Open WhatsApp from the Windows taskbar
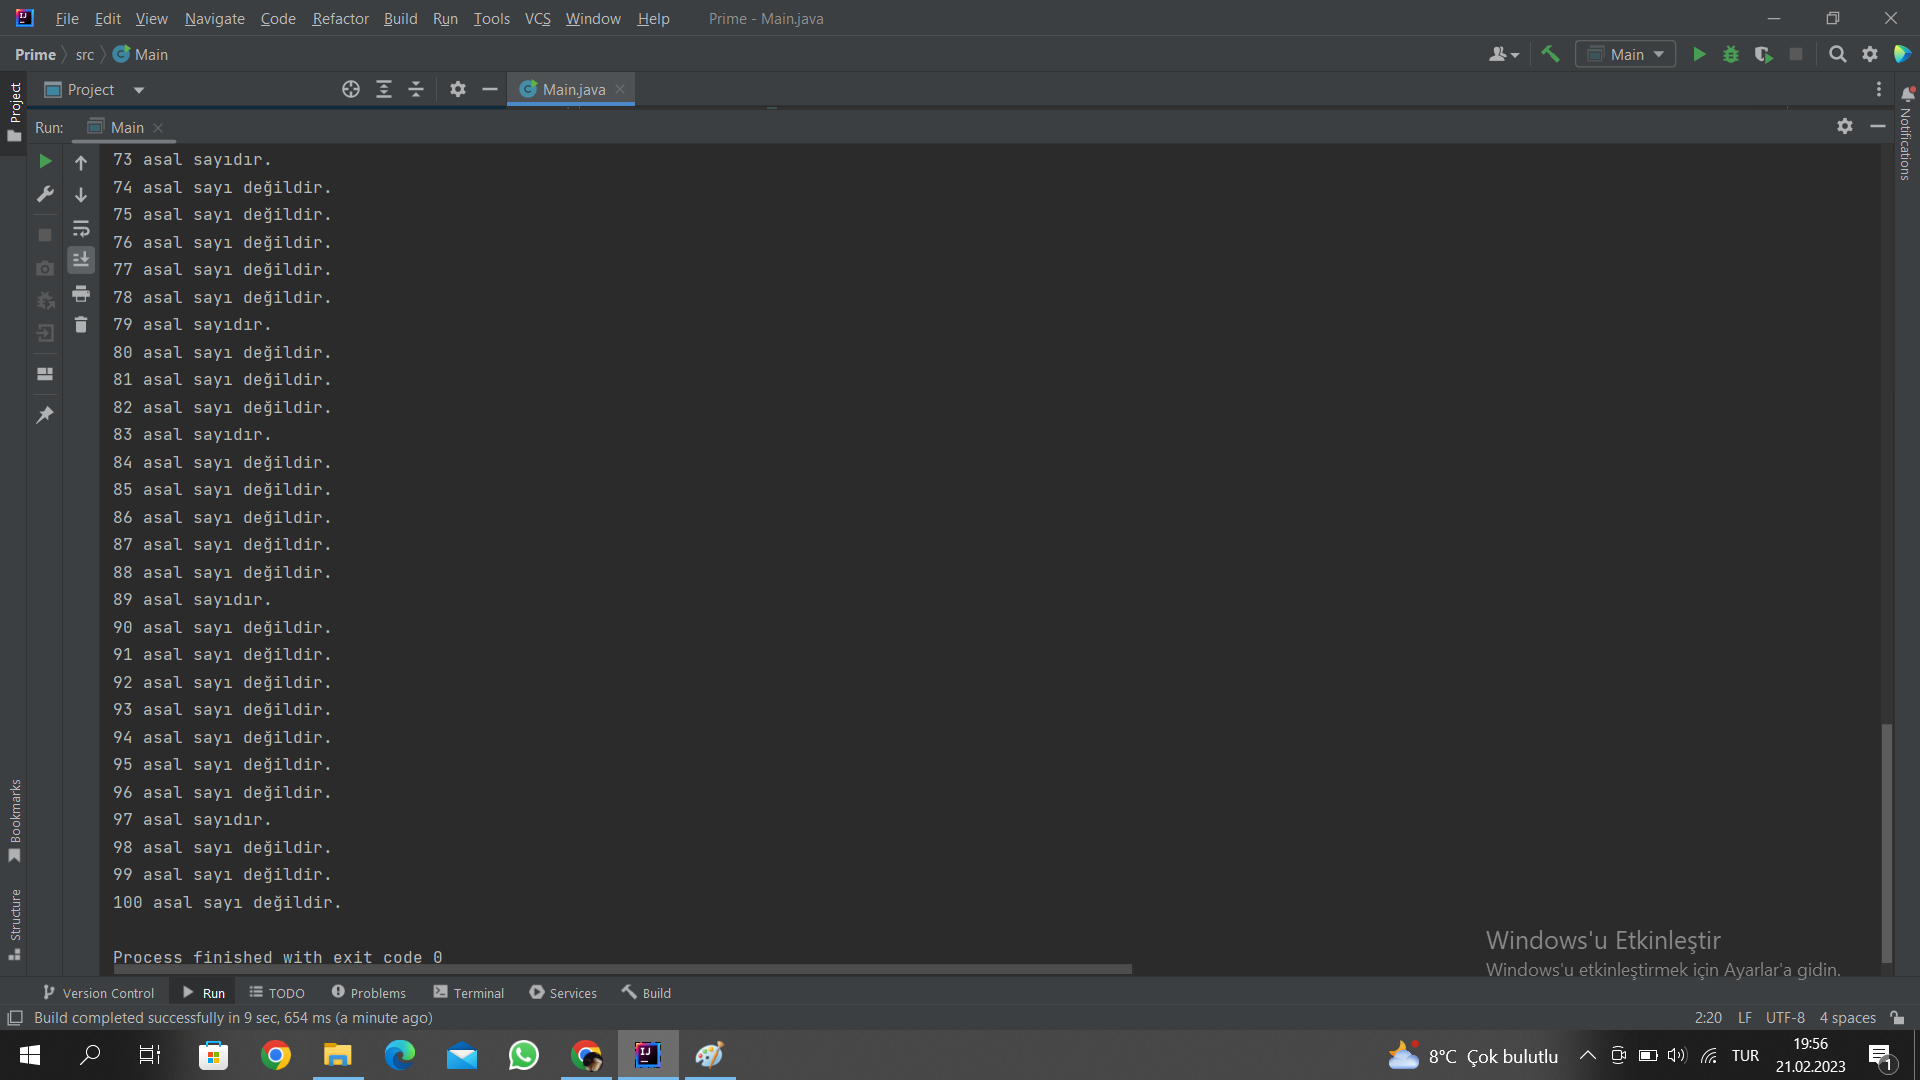The height and width of the screenshot is (1080, 1920). tap(523, 1055)
